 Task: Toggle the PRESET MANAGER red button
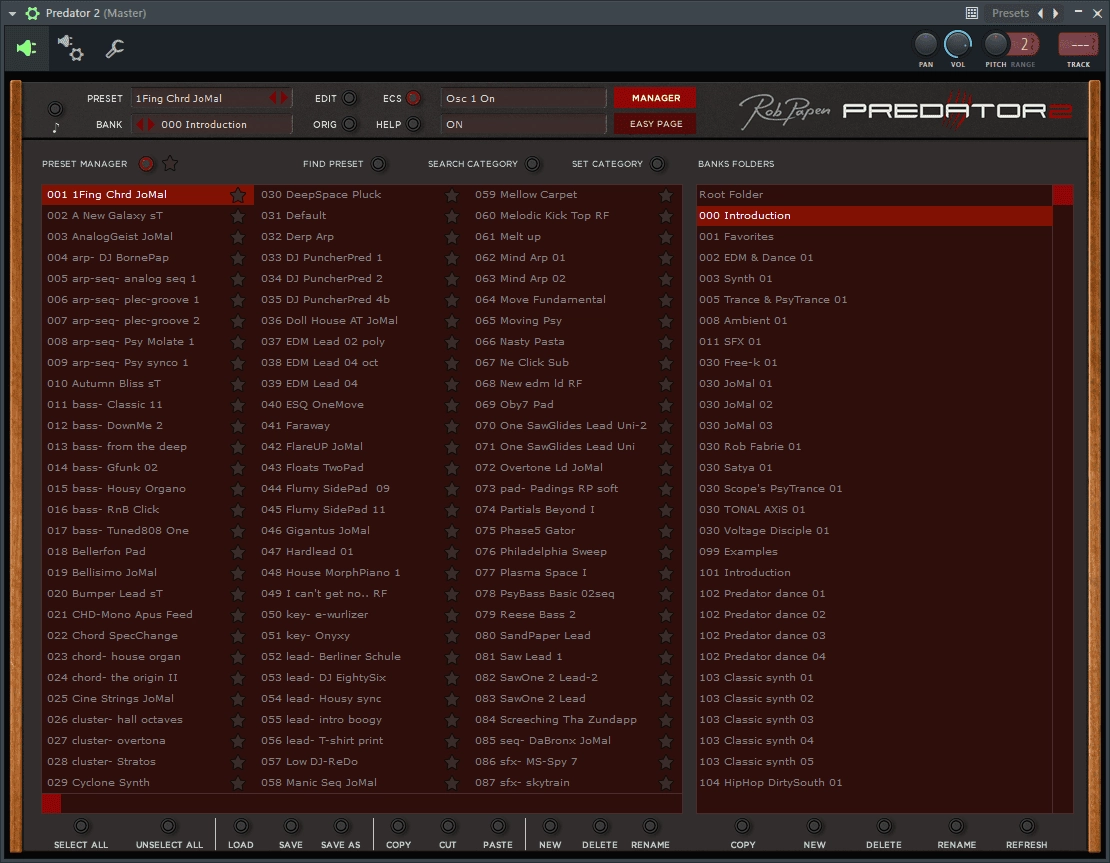coord(146,164)
